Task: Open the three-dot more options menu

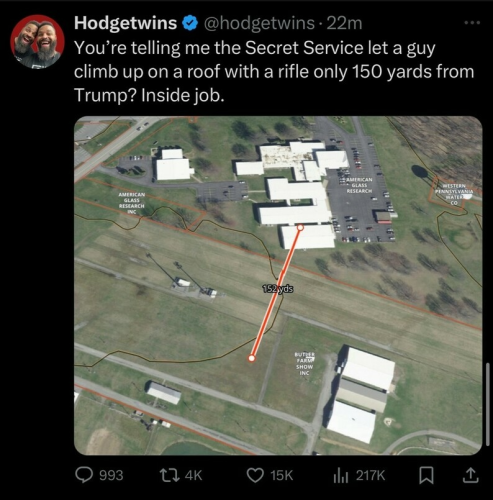Action: 472,23
